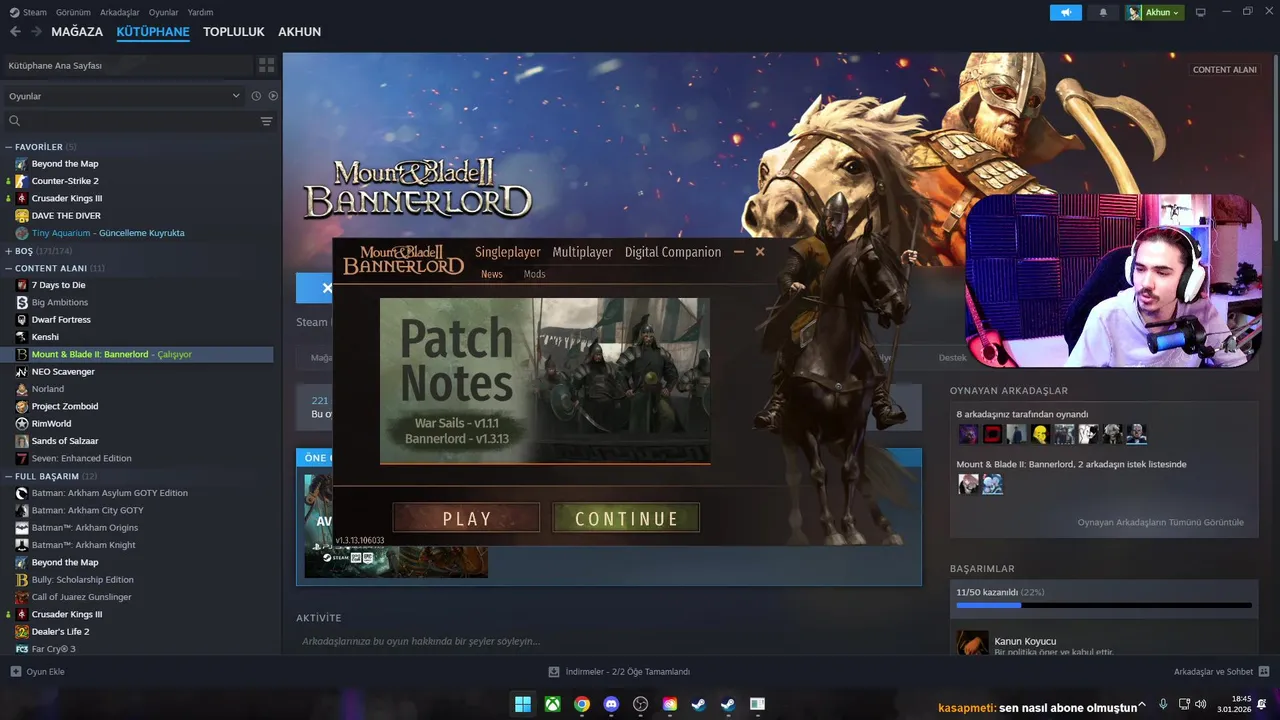1280x720 pixels.
Task: Go back with the left arrow
Action: [x=15, y=32]
